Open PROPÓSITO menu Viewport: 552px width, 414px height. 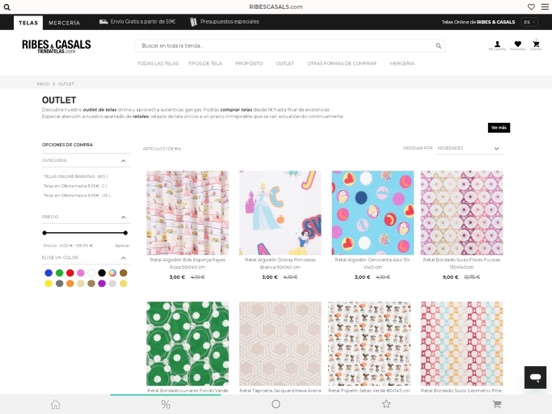[249, 63]
